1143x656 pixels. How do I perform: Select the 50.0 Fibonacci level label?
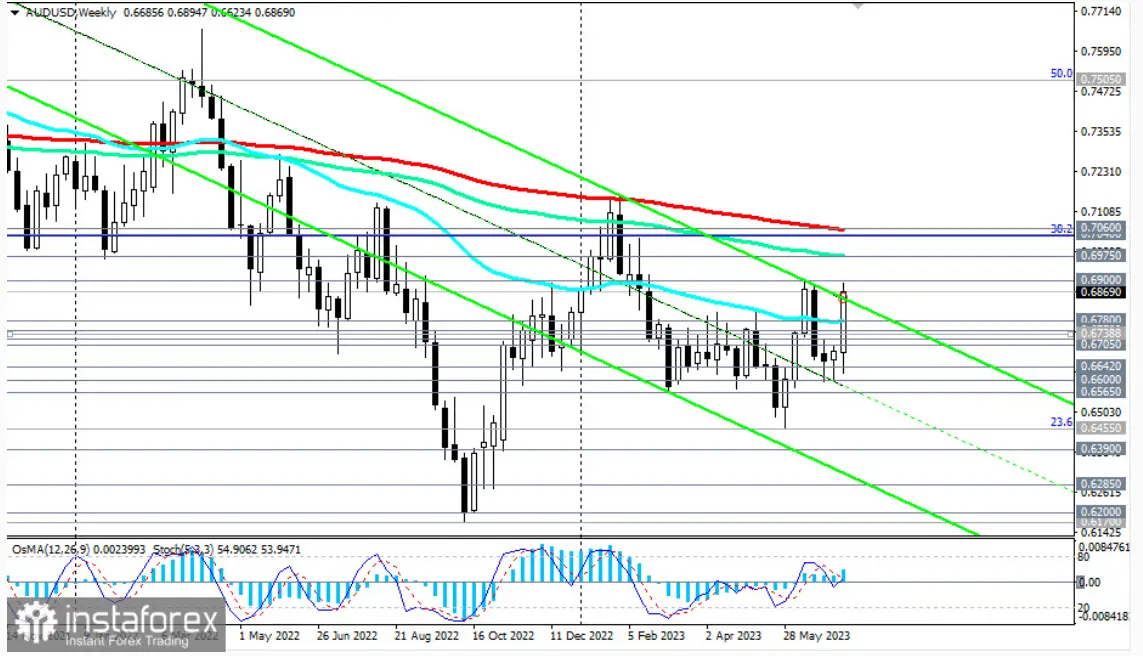(1059, 74)
